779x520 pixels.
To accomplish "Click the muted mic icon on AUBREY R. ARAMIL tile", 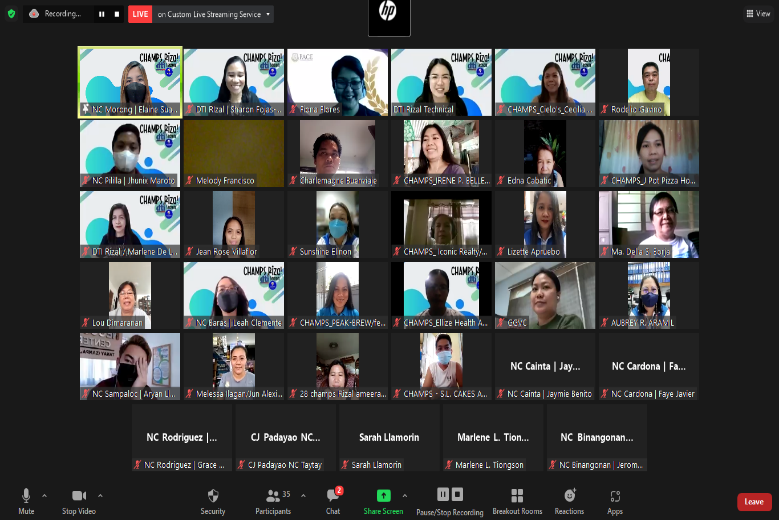I will (605, 322).
